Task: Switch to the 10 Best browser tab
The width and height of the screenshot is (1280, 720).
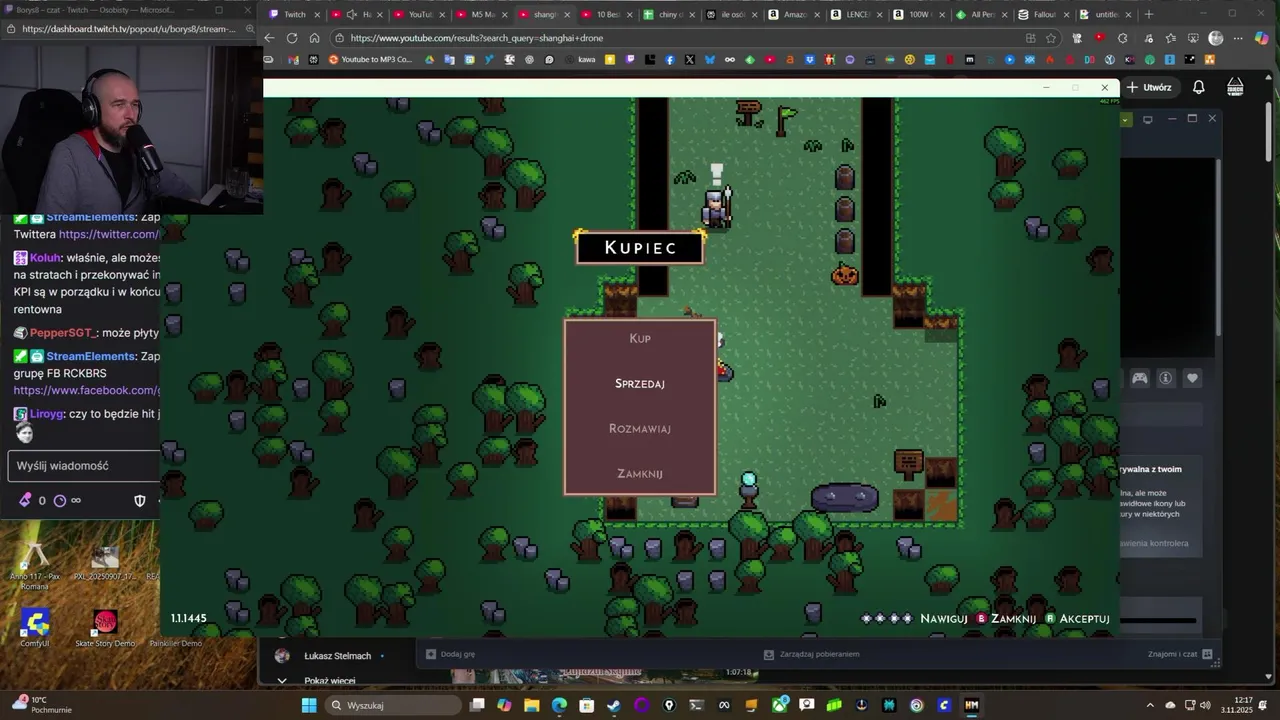Action: click(608, 14)
